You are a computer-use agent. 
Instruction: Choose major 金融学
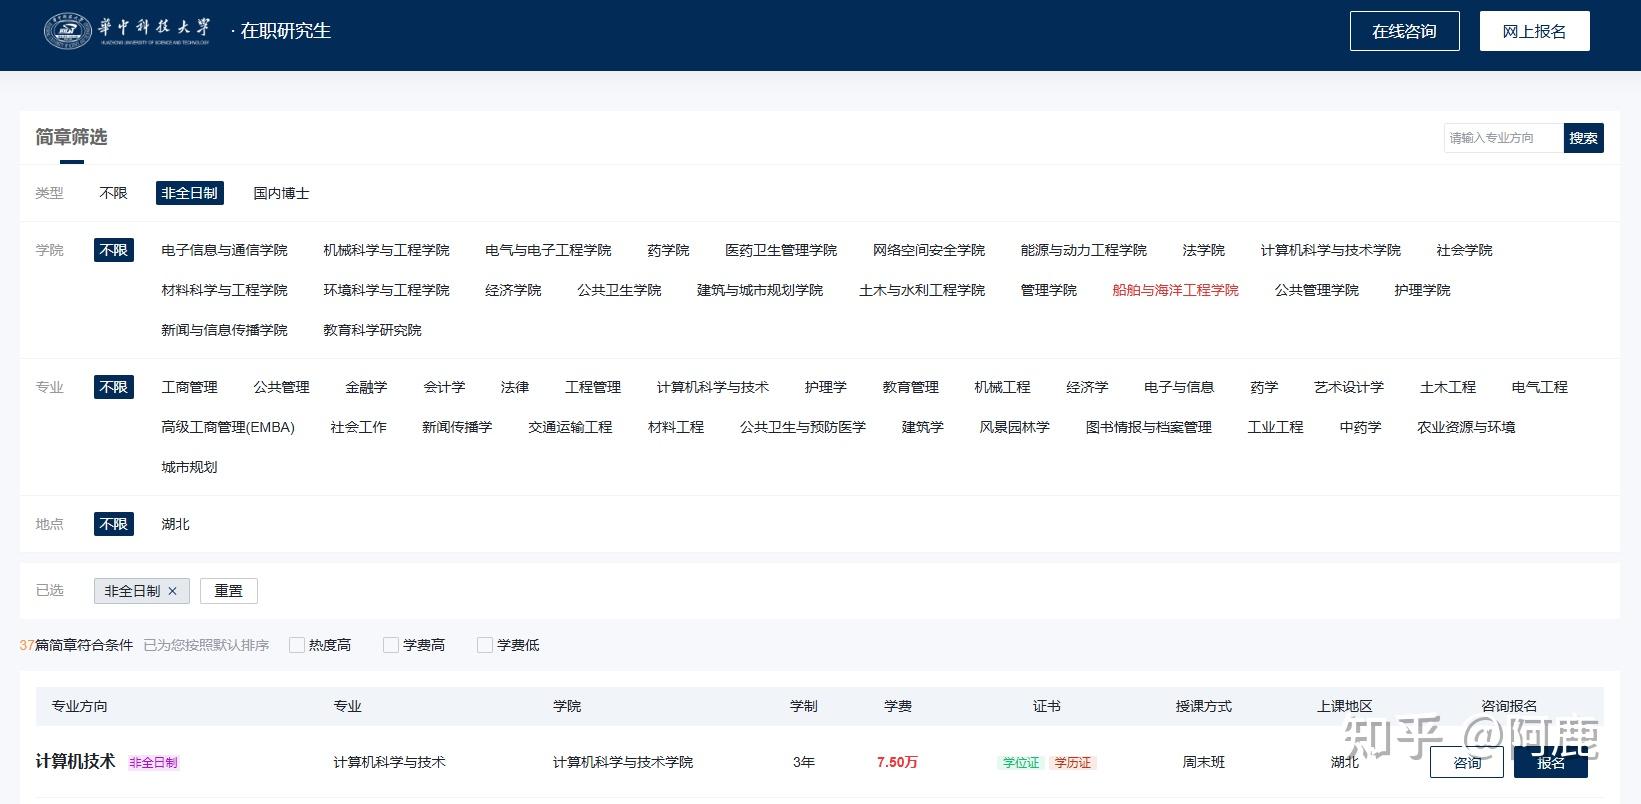(366, 387)
